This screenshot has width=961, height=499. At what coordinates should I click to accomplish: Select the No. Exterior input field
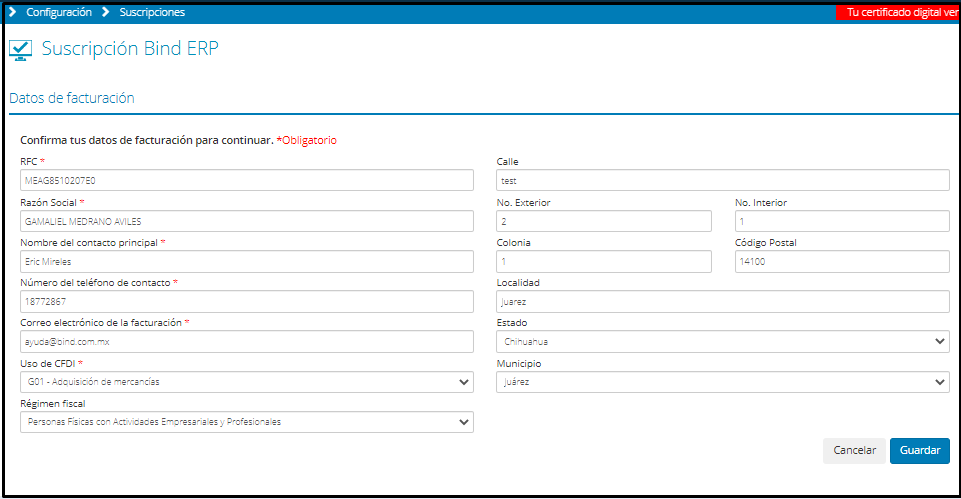tap(604, 221)
